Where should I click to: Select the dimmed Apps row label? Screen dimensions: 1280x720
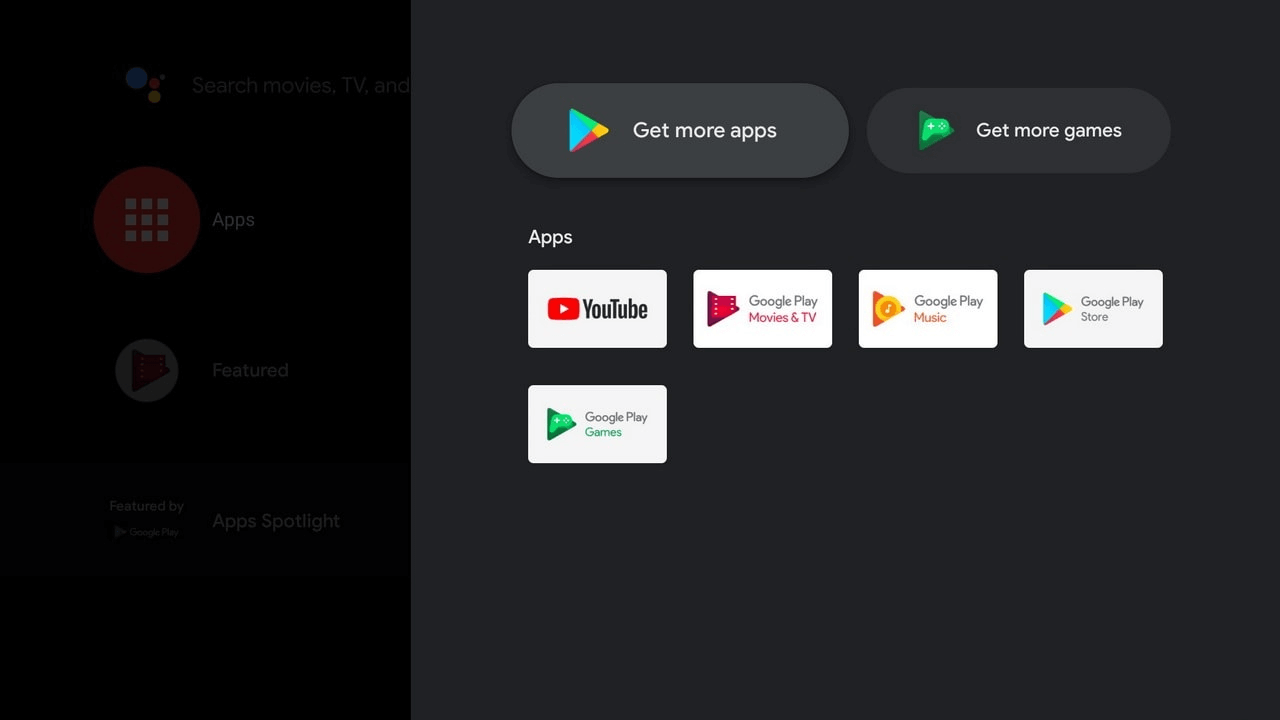pos(233,220)
